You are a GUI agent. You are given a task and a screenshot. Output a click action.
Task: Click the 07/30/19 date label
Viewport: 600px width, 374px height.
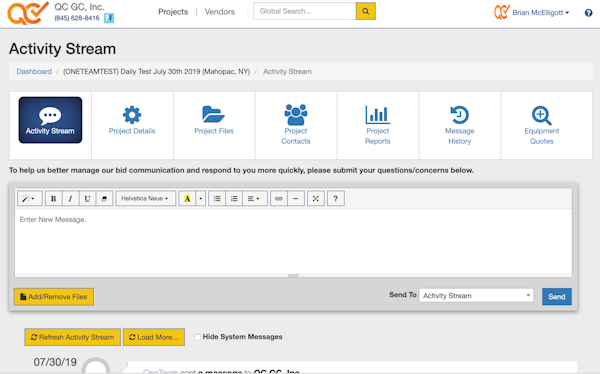tap(55, 362)
